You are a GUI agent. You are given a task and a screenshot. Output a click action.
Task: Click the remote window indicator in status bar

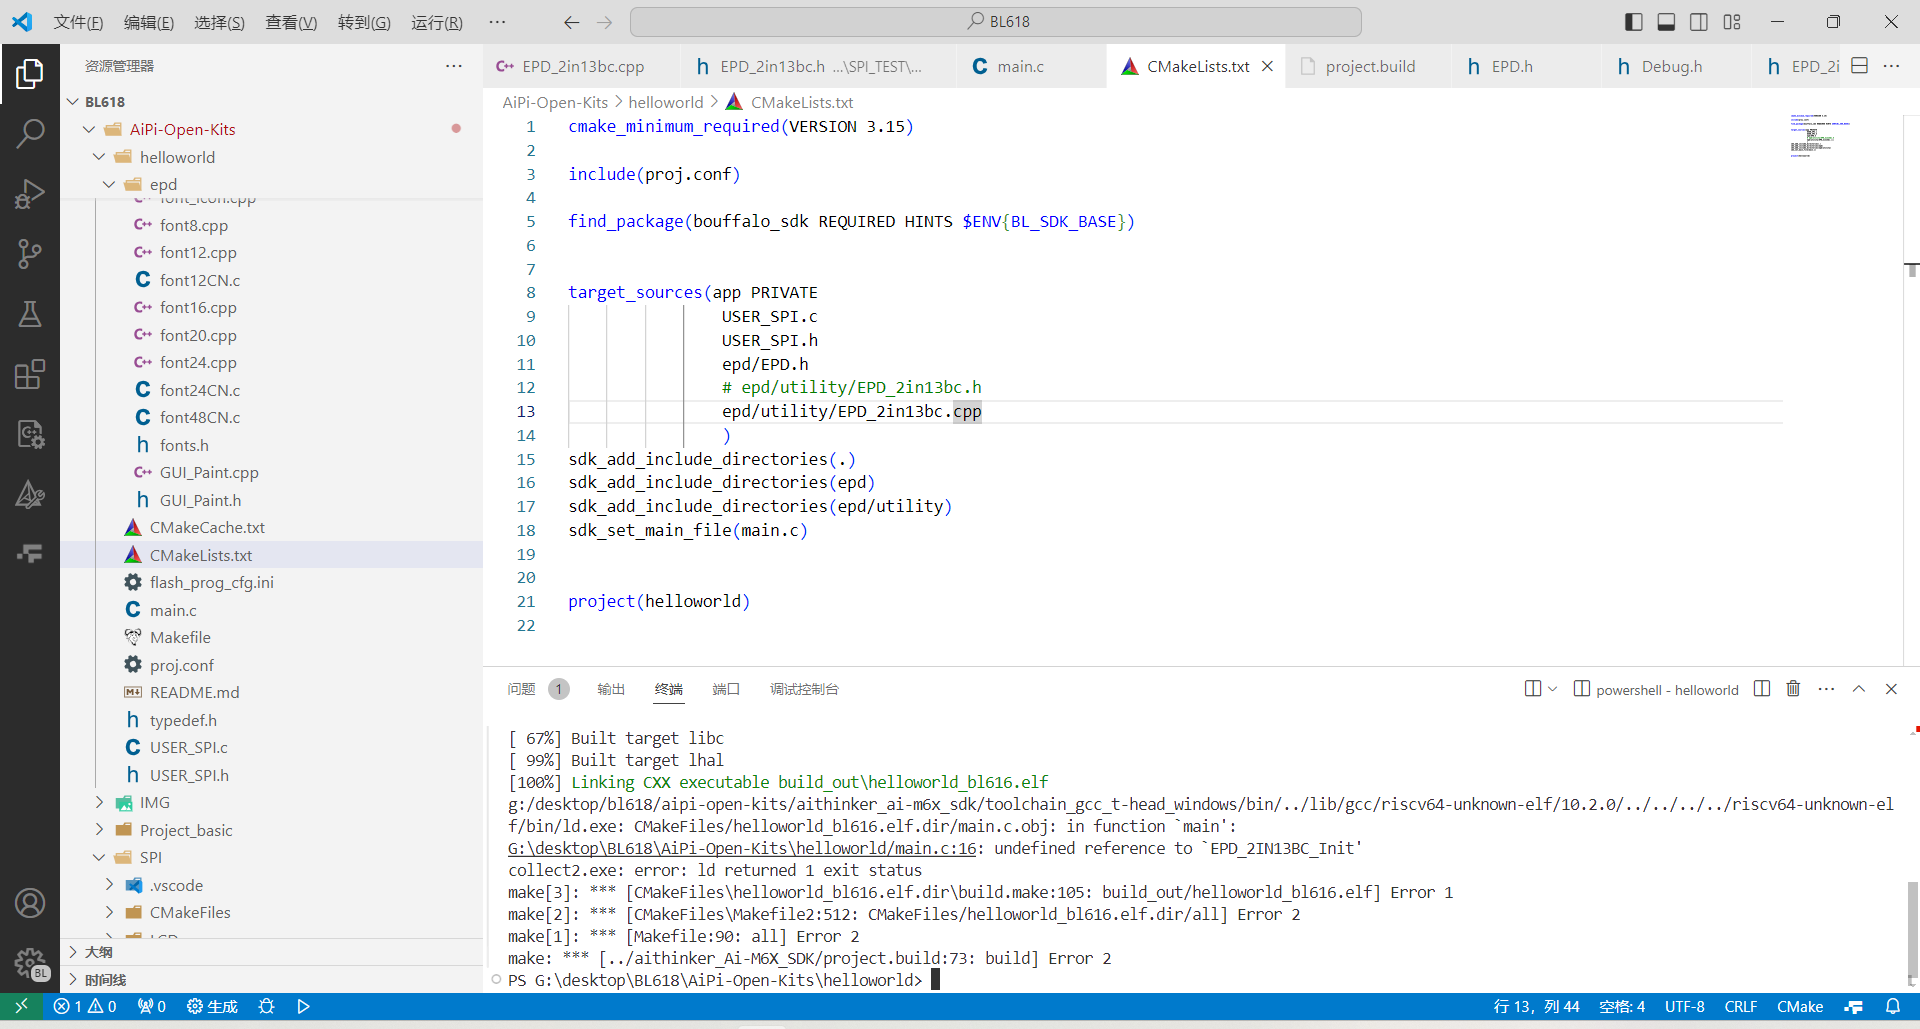tap(21, 1006)
